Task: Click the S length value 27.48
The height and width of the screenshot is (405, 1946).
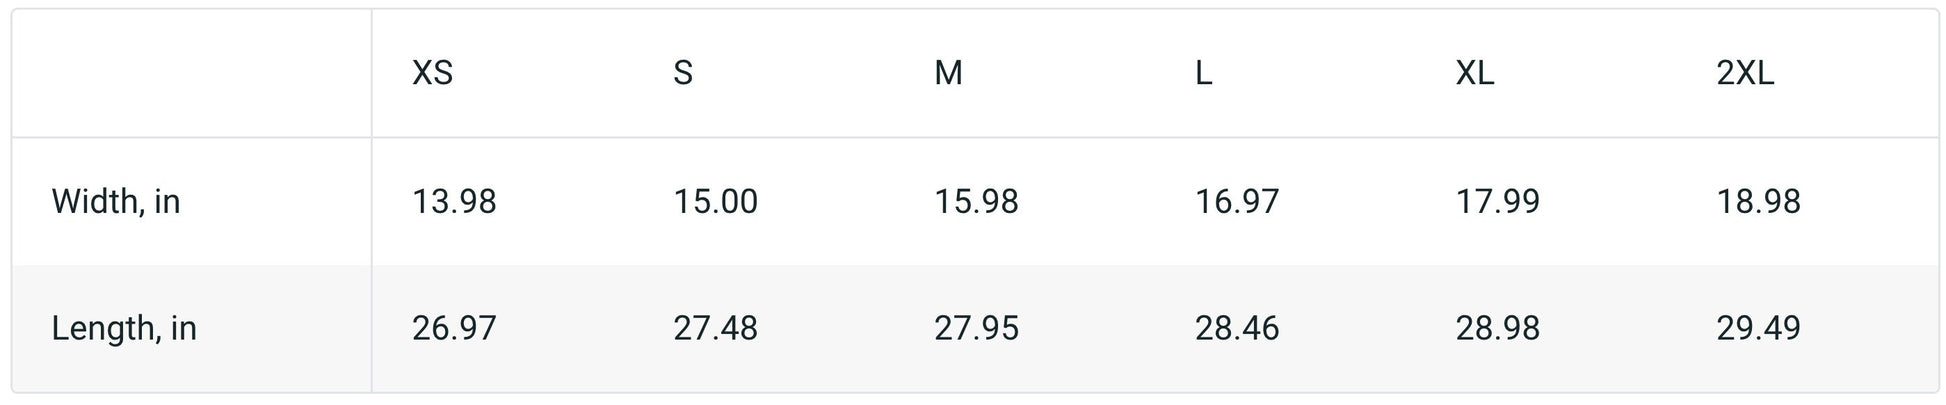Action: pyautogui.click(x=715, y=328)
